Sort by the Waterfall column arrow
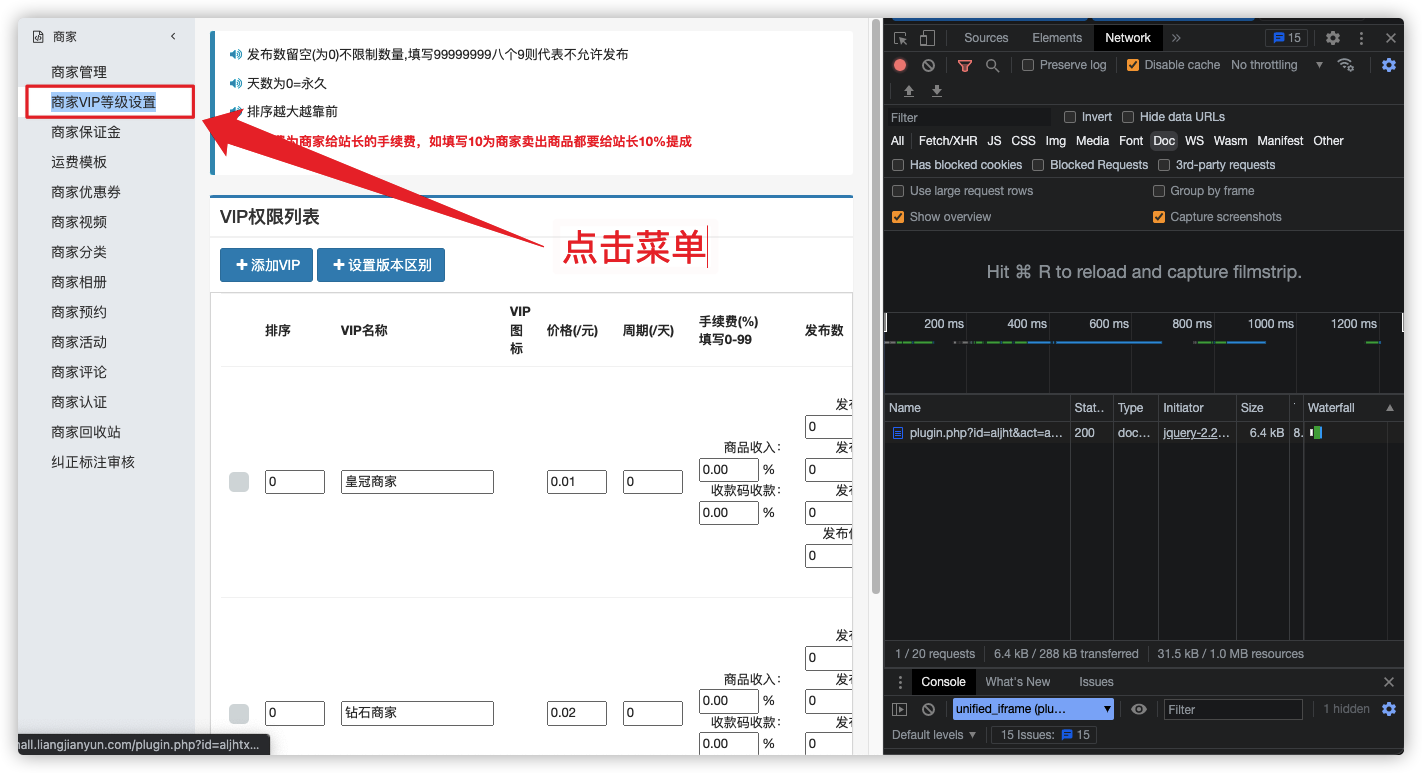 click(x=1390, y=408)
